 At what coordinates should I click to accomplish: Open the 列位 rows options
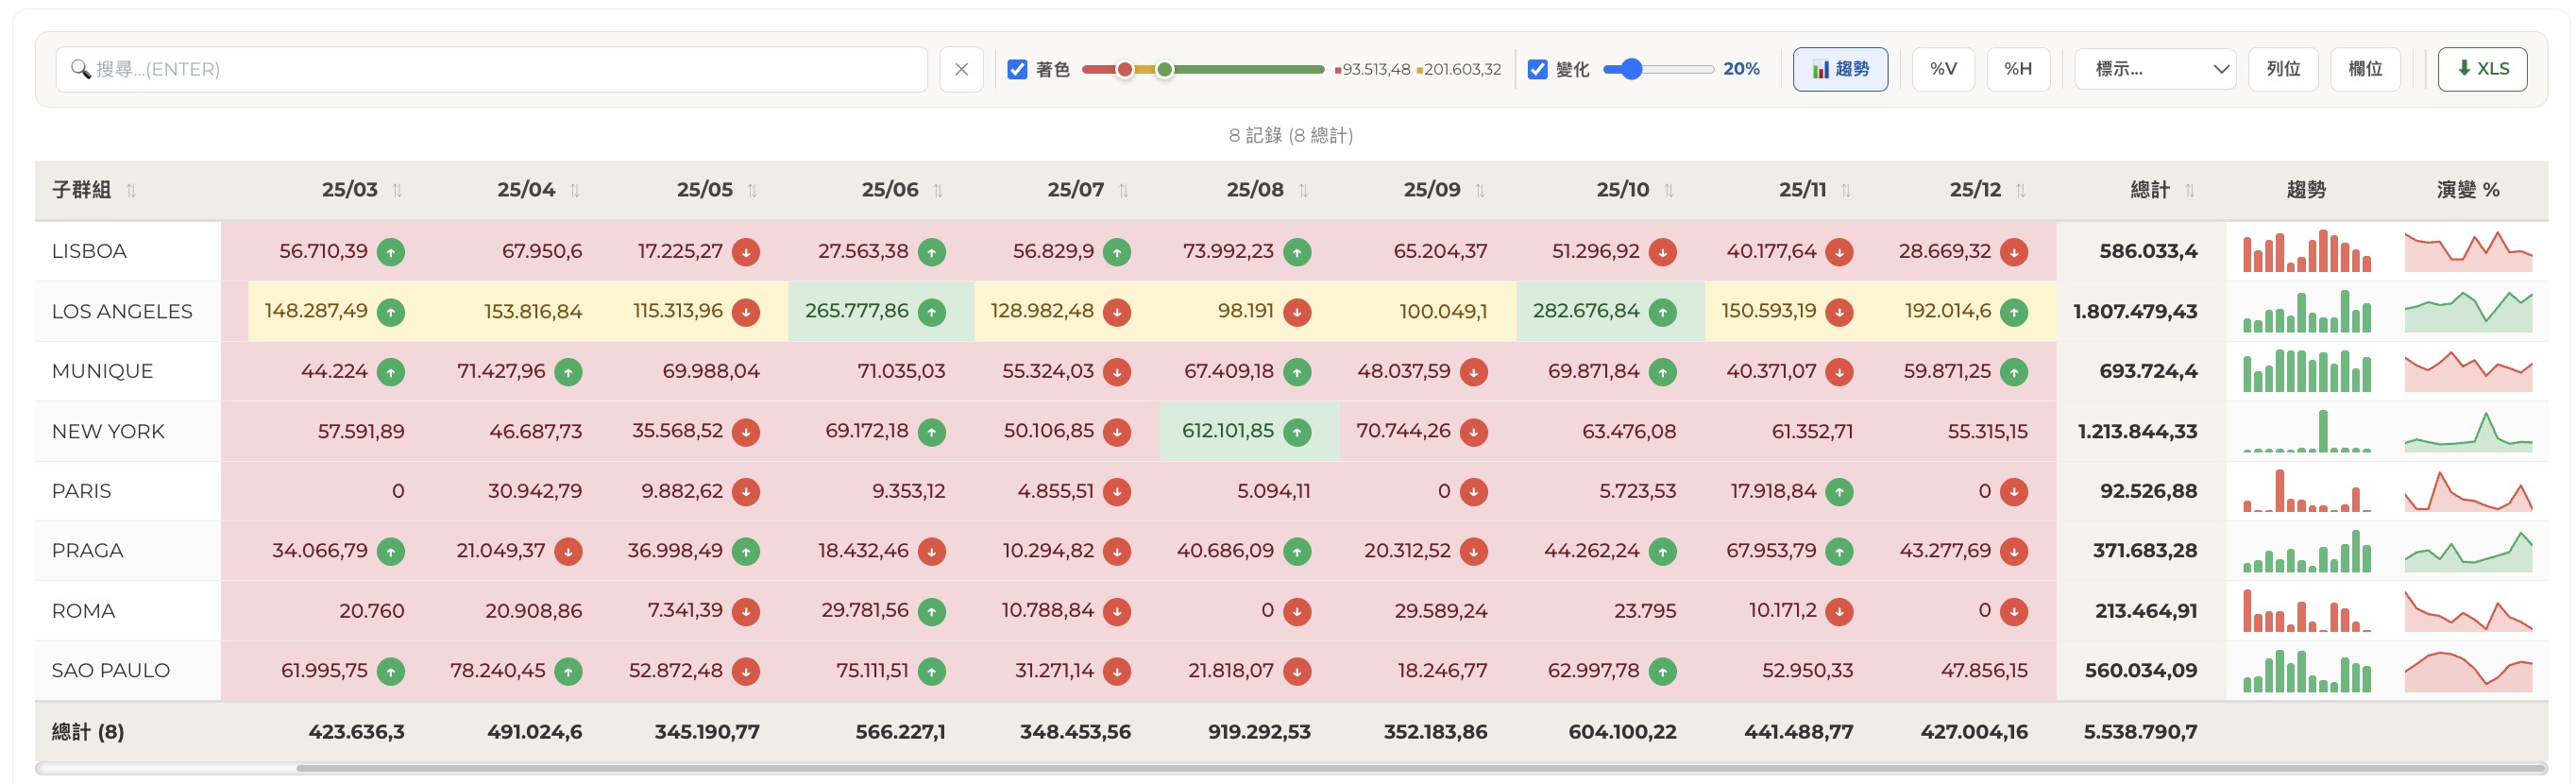(2283, 69)
